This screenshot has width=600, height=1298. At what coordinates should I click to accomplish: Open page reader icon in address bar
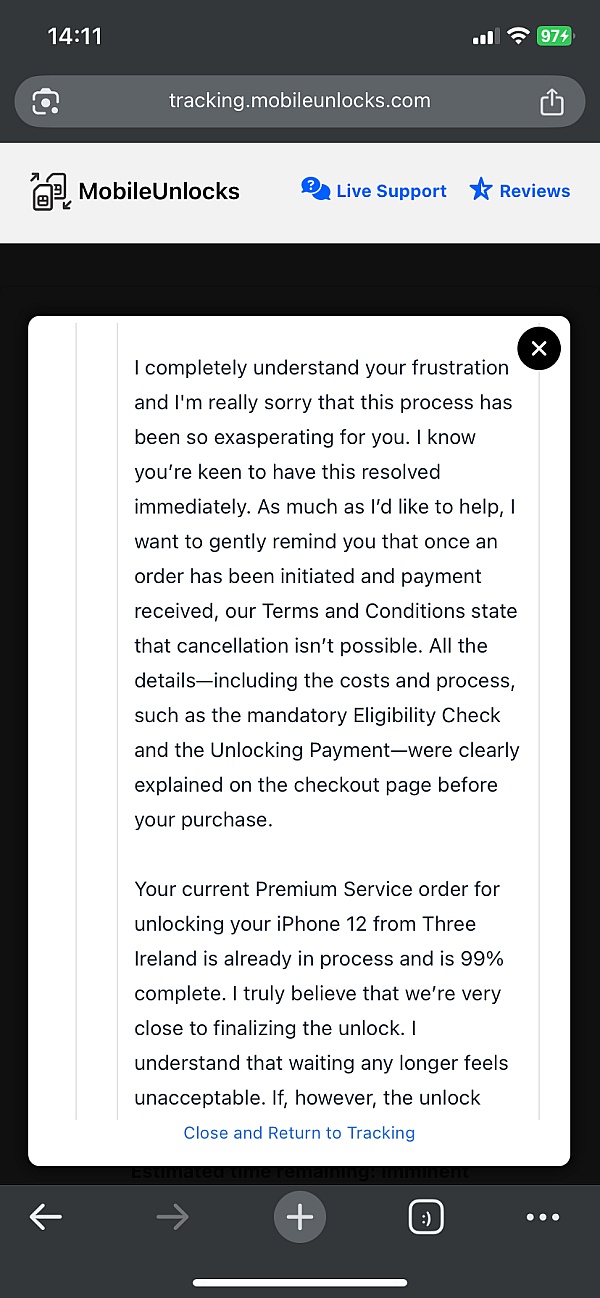pos(46,102)
